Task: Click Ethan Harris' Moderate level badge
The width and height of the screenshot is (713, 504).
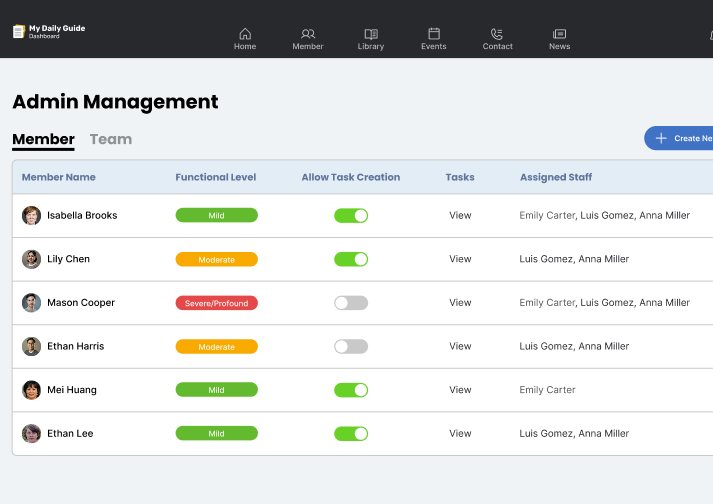Action: point(216,347)
